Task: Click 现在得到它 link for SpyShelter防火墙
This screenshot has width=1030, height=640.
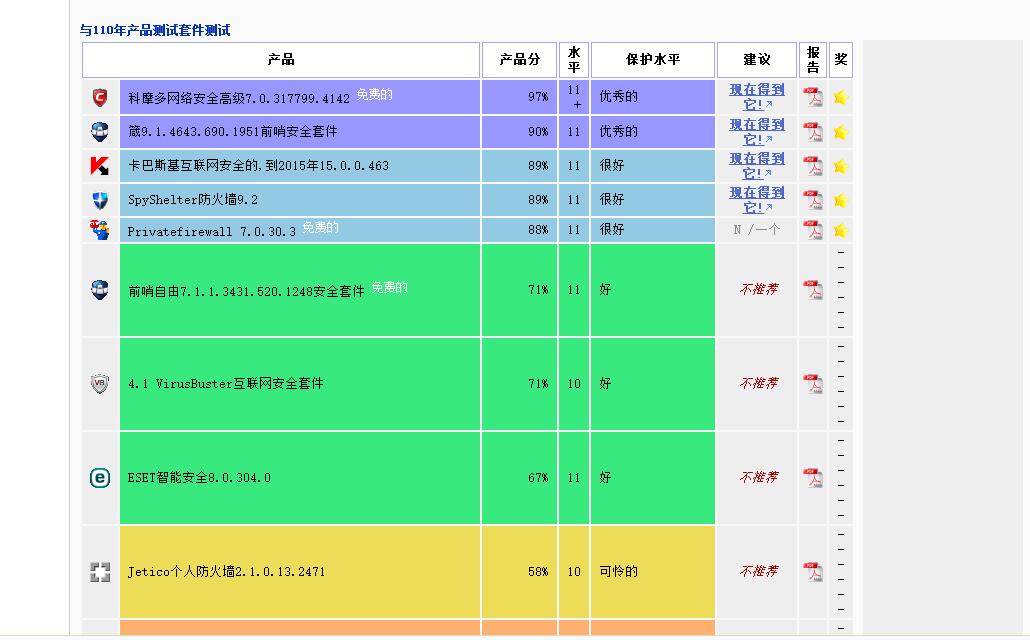Action: 757,200
